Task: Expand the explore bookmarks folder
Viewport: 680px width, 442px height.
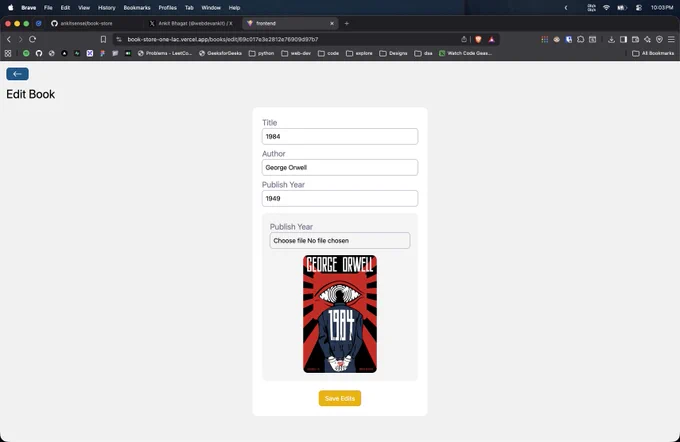Action: coord(360,53)
